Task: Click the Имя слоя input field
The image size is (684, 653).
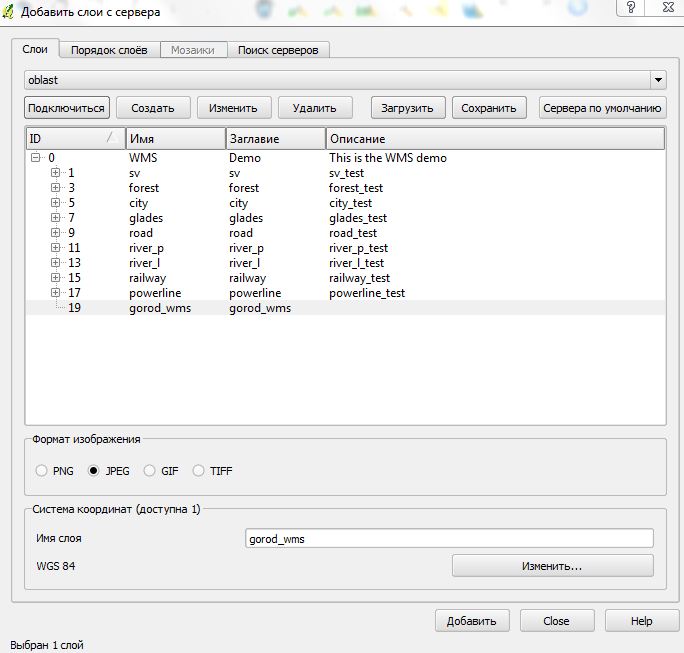Action: pyautogui.click(x=449, y=538)
